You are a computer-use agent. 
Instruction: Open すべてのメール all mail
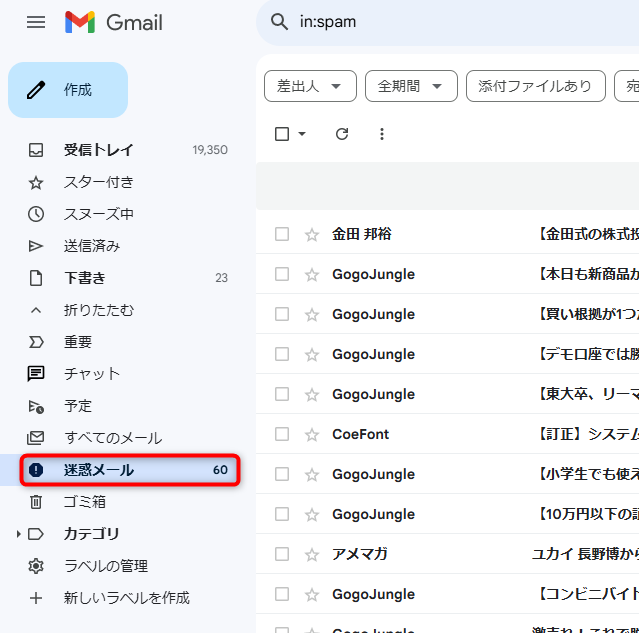128,438
